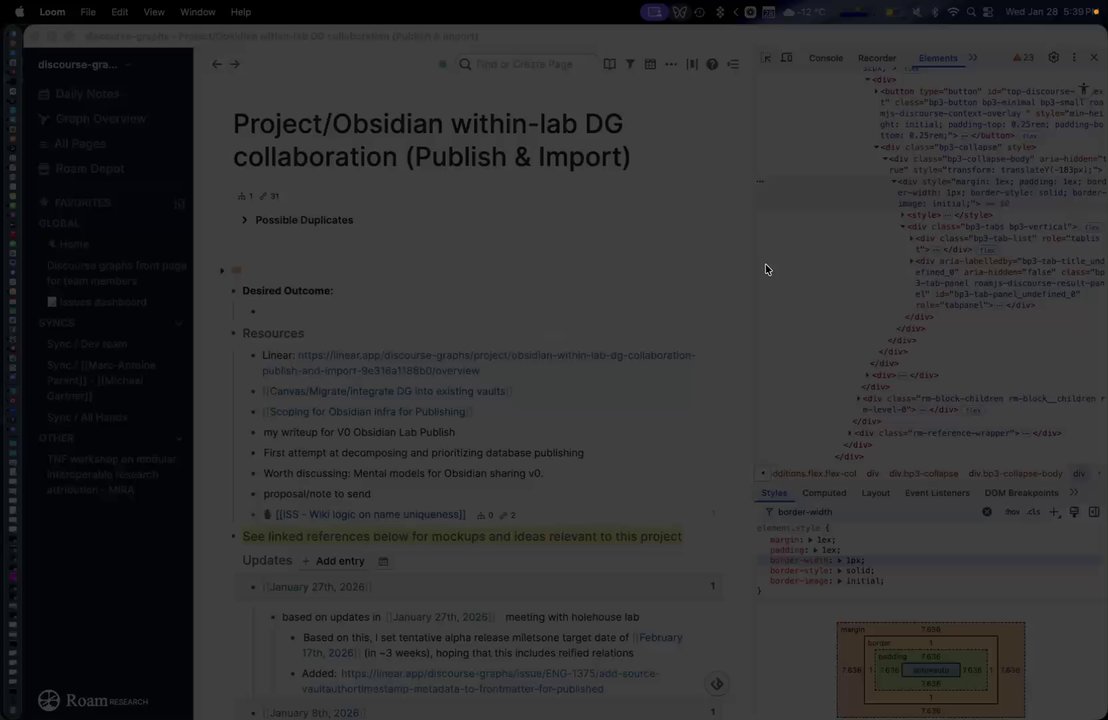Open the Linear project overview link
This screenshot has height=720, width=1108.
click(478, 362)
